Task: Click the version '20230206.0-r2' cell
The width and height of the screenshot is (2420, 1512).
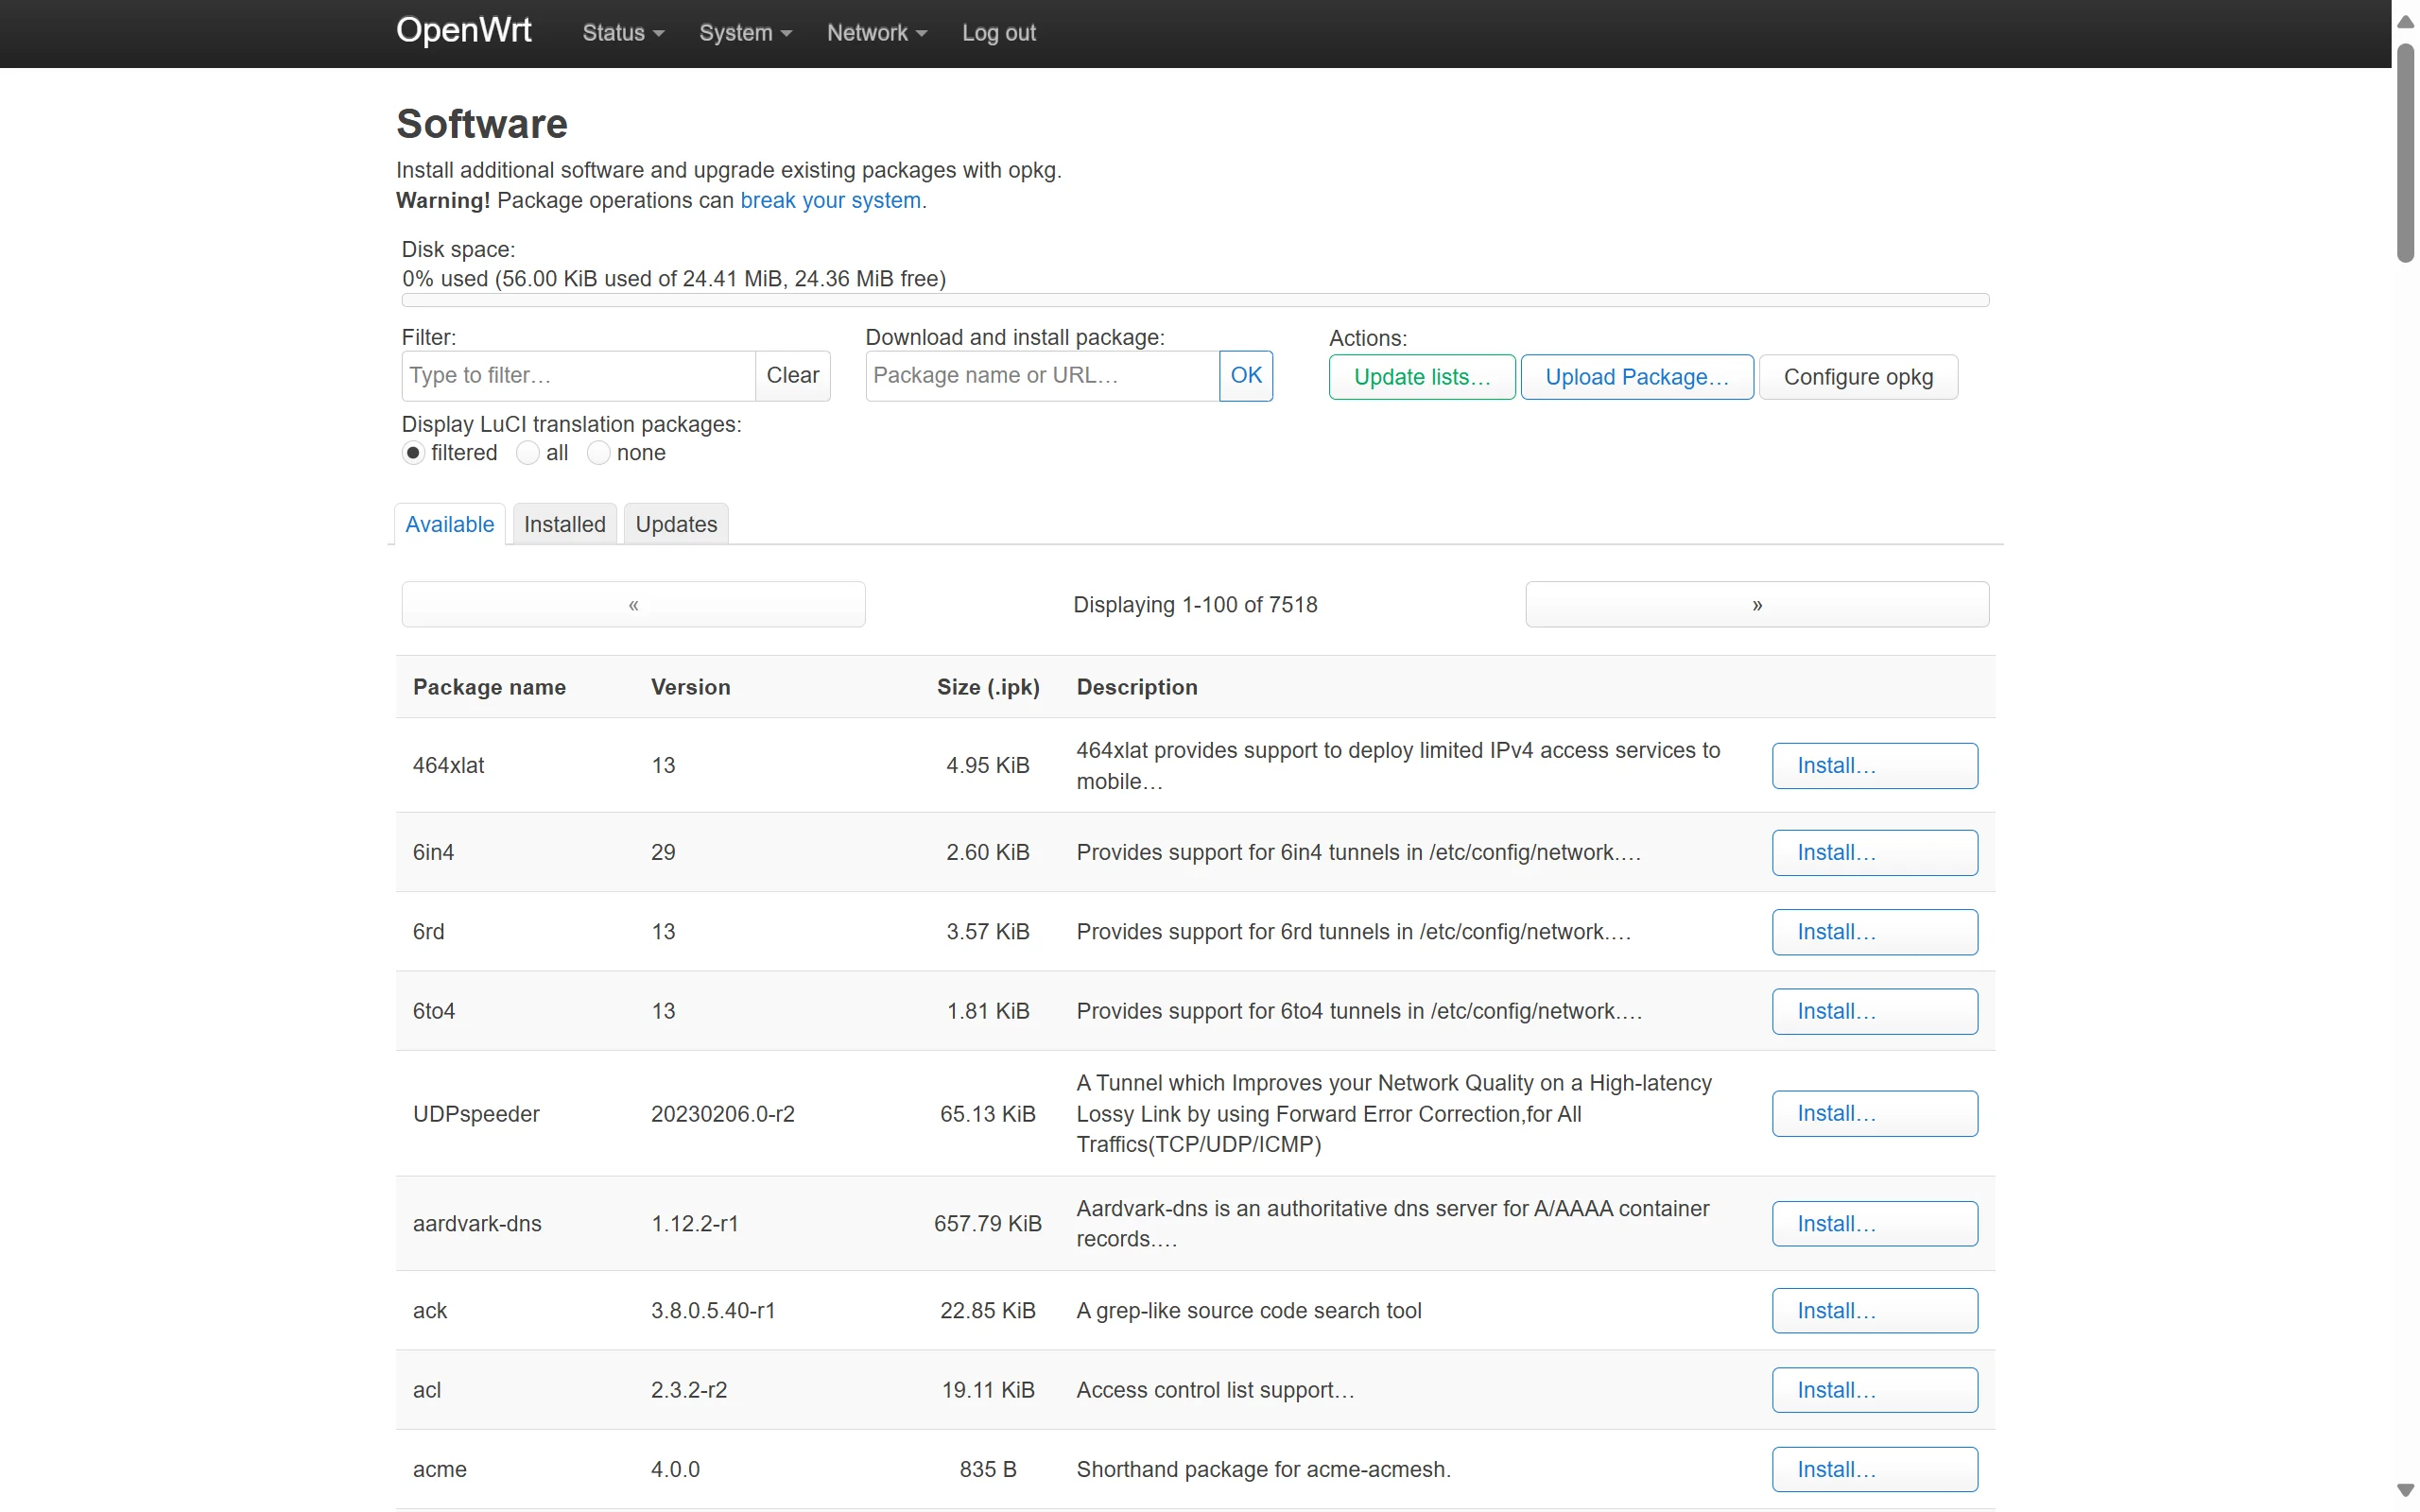Action: (723, 1113)
